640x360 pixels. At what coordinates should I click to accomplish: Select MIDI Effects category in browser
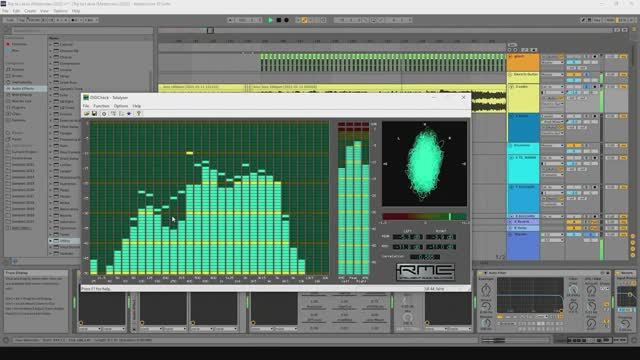21,95
